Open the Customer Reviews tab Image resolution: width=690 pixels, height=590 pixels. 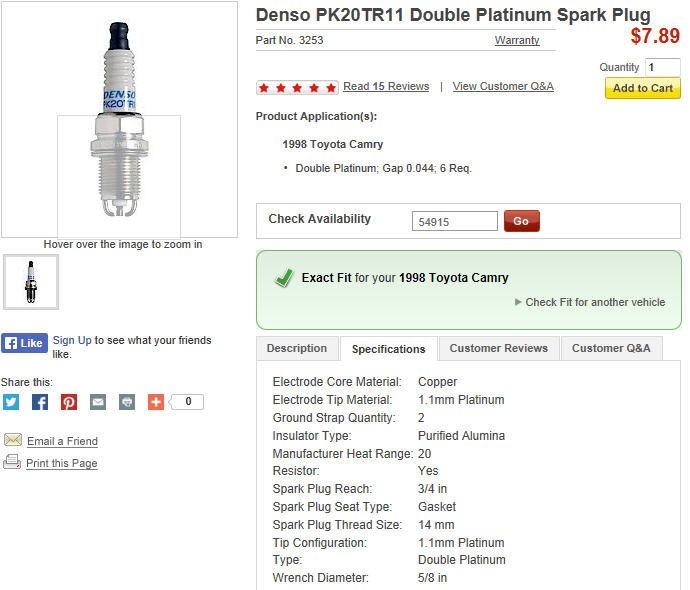point(498,348)
